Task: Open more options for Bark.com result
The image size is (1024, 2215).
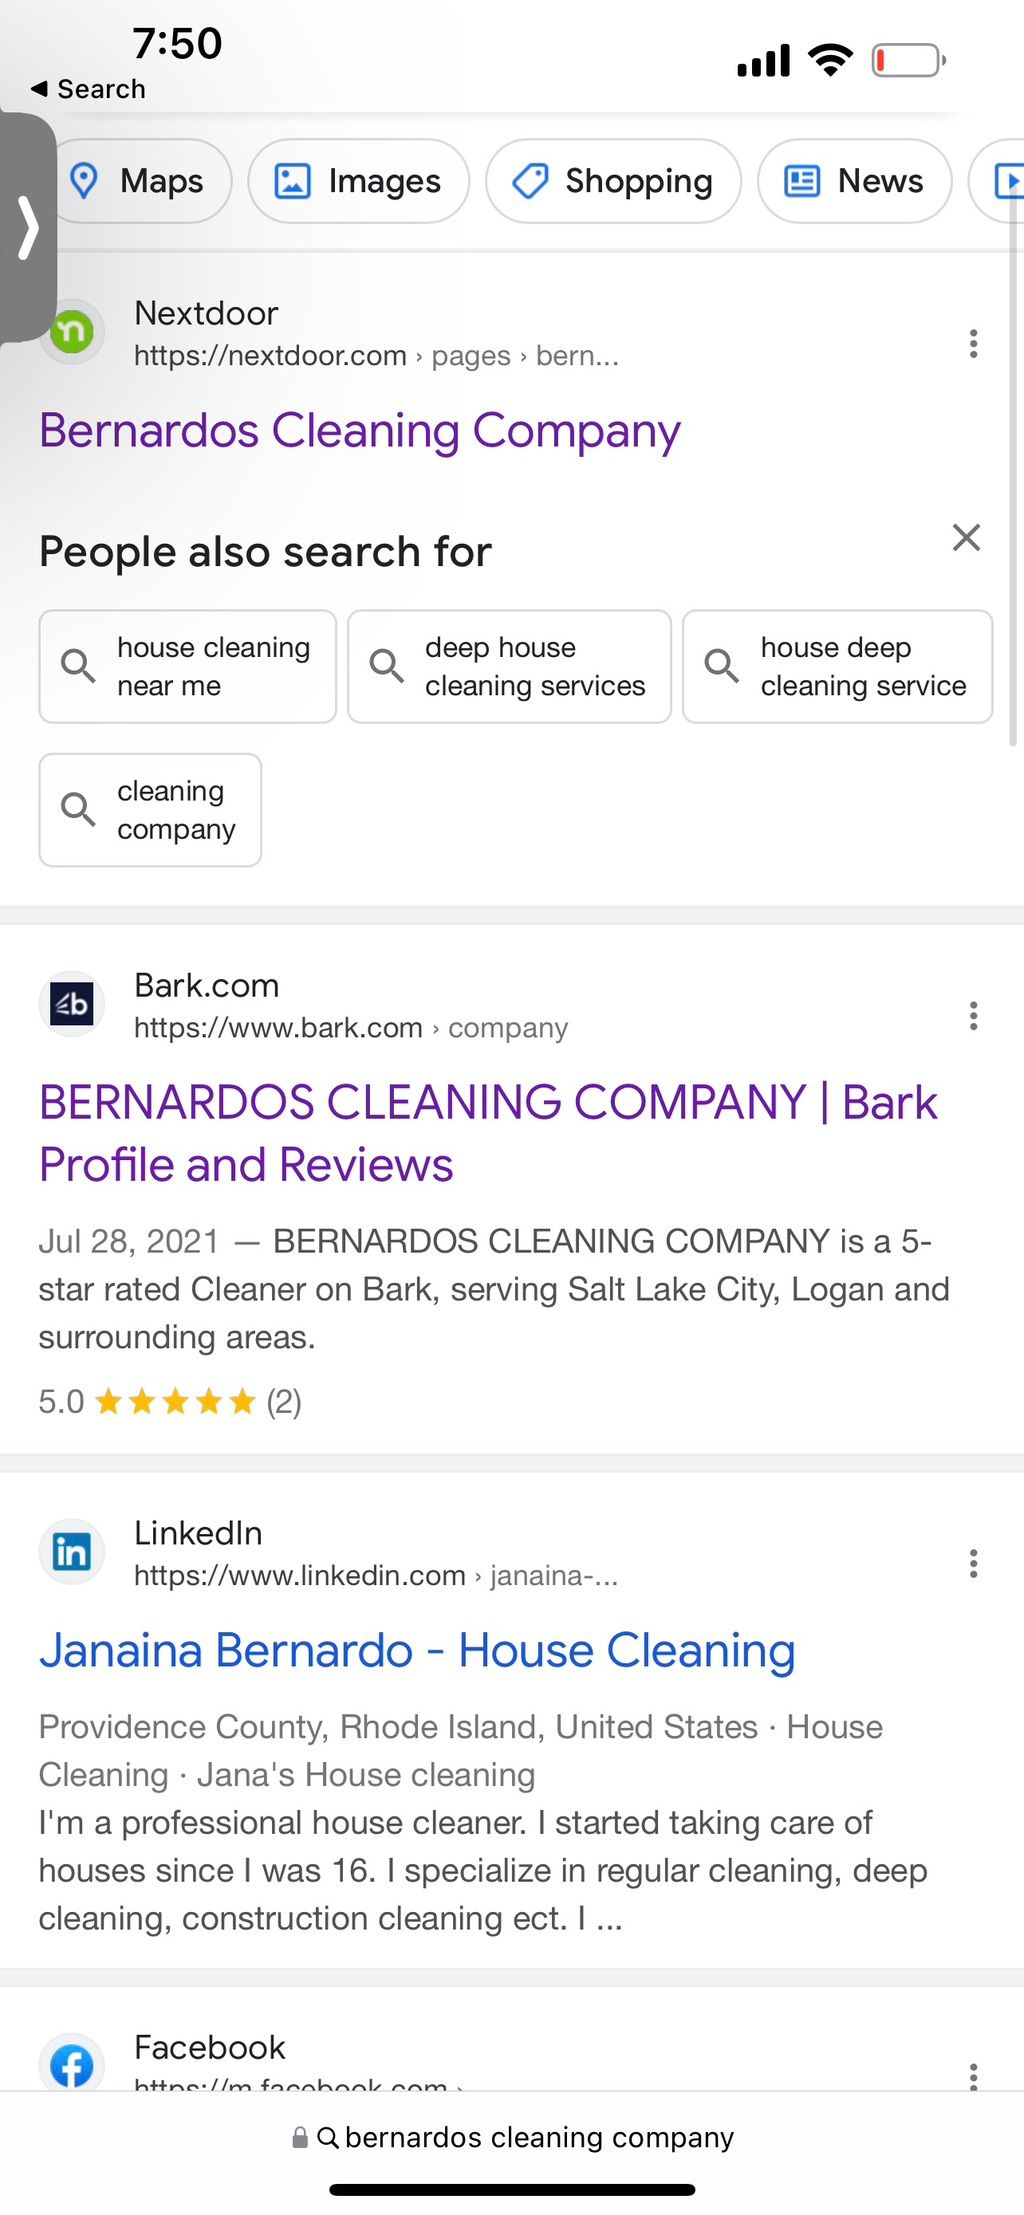Action: [973, 1016]
